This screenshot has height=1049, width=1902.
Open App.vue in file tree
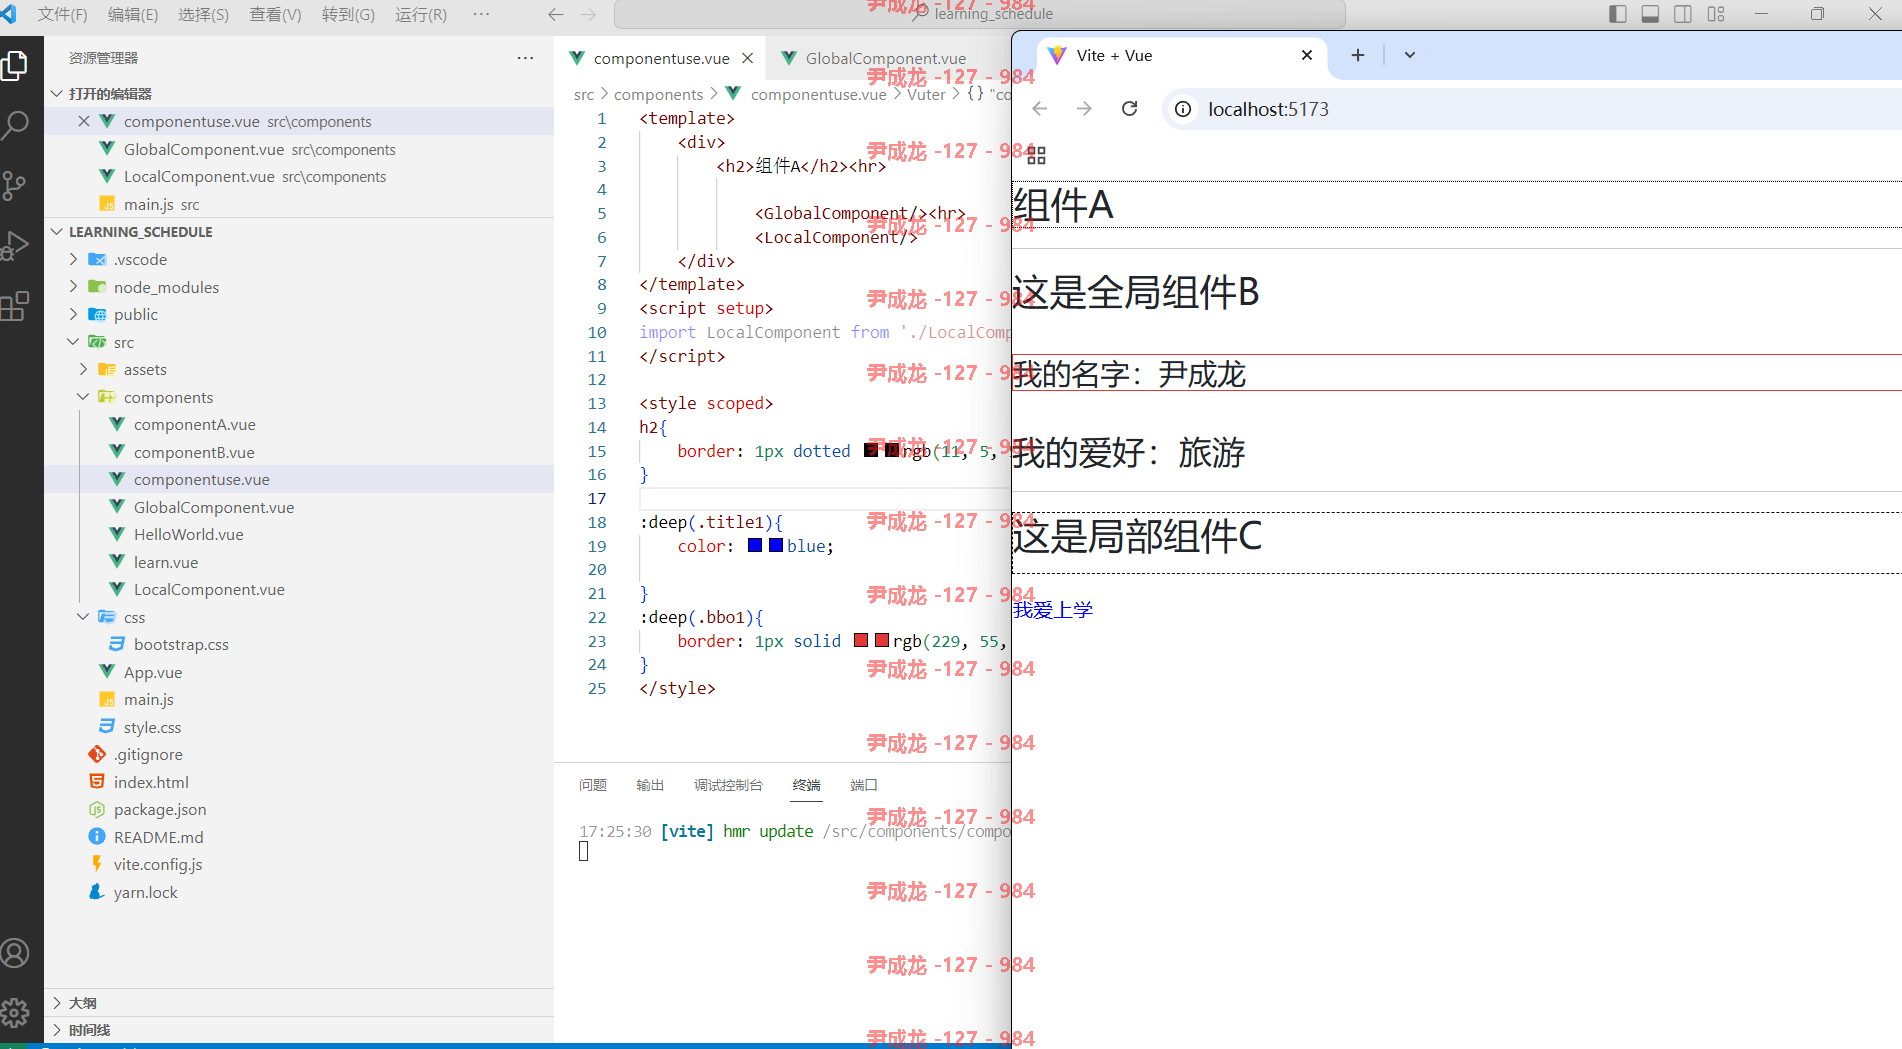153,672
